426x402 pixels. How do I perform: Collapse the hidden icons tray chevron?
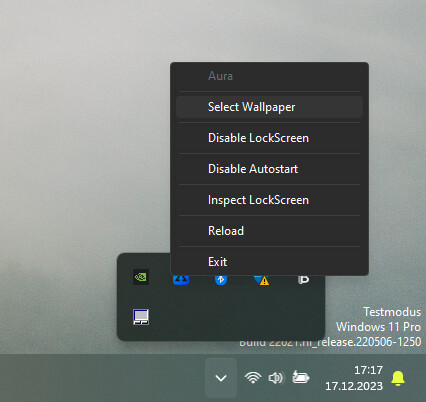point(221,378)
